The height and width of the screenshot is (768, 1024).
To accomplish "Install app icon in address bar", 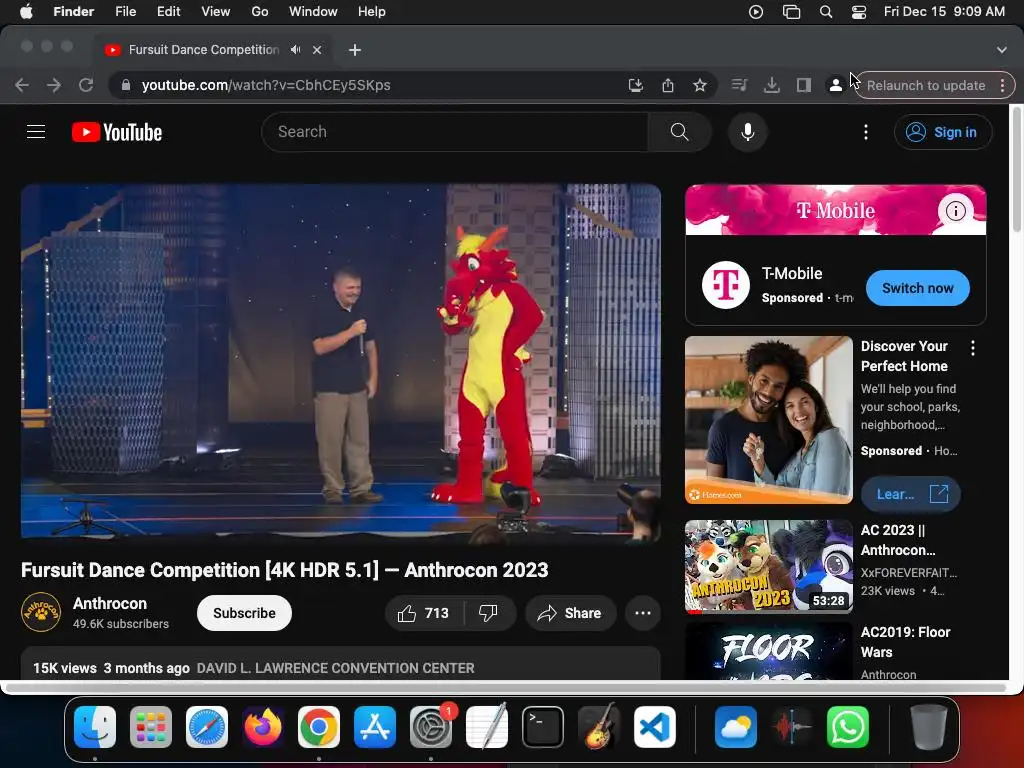I will (635, 86).
